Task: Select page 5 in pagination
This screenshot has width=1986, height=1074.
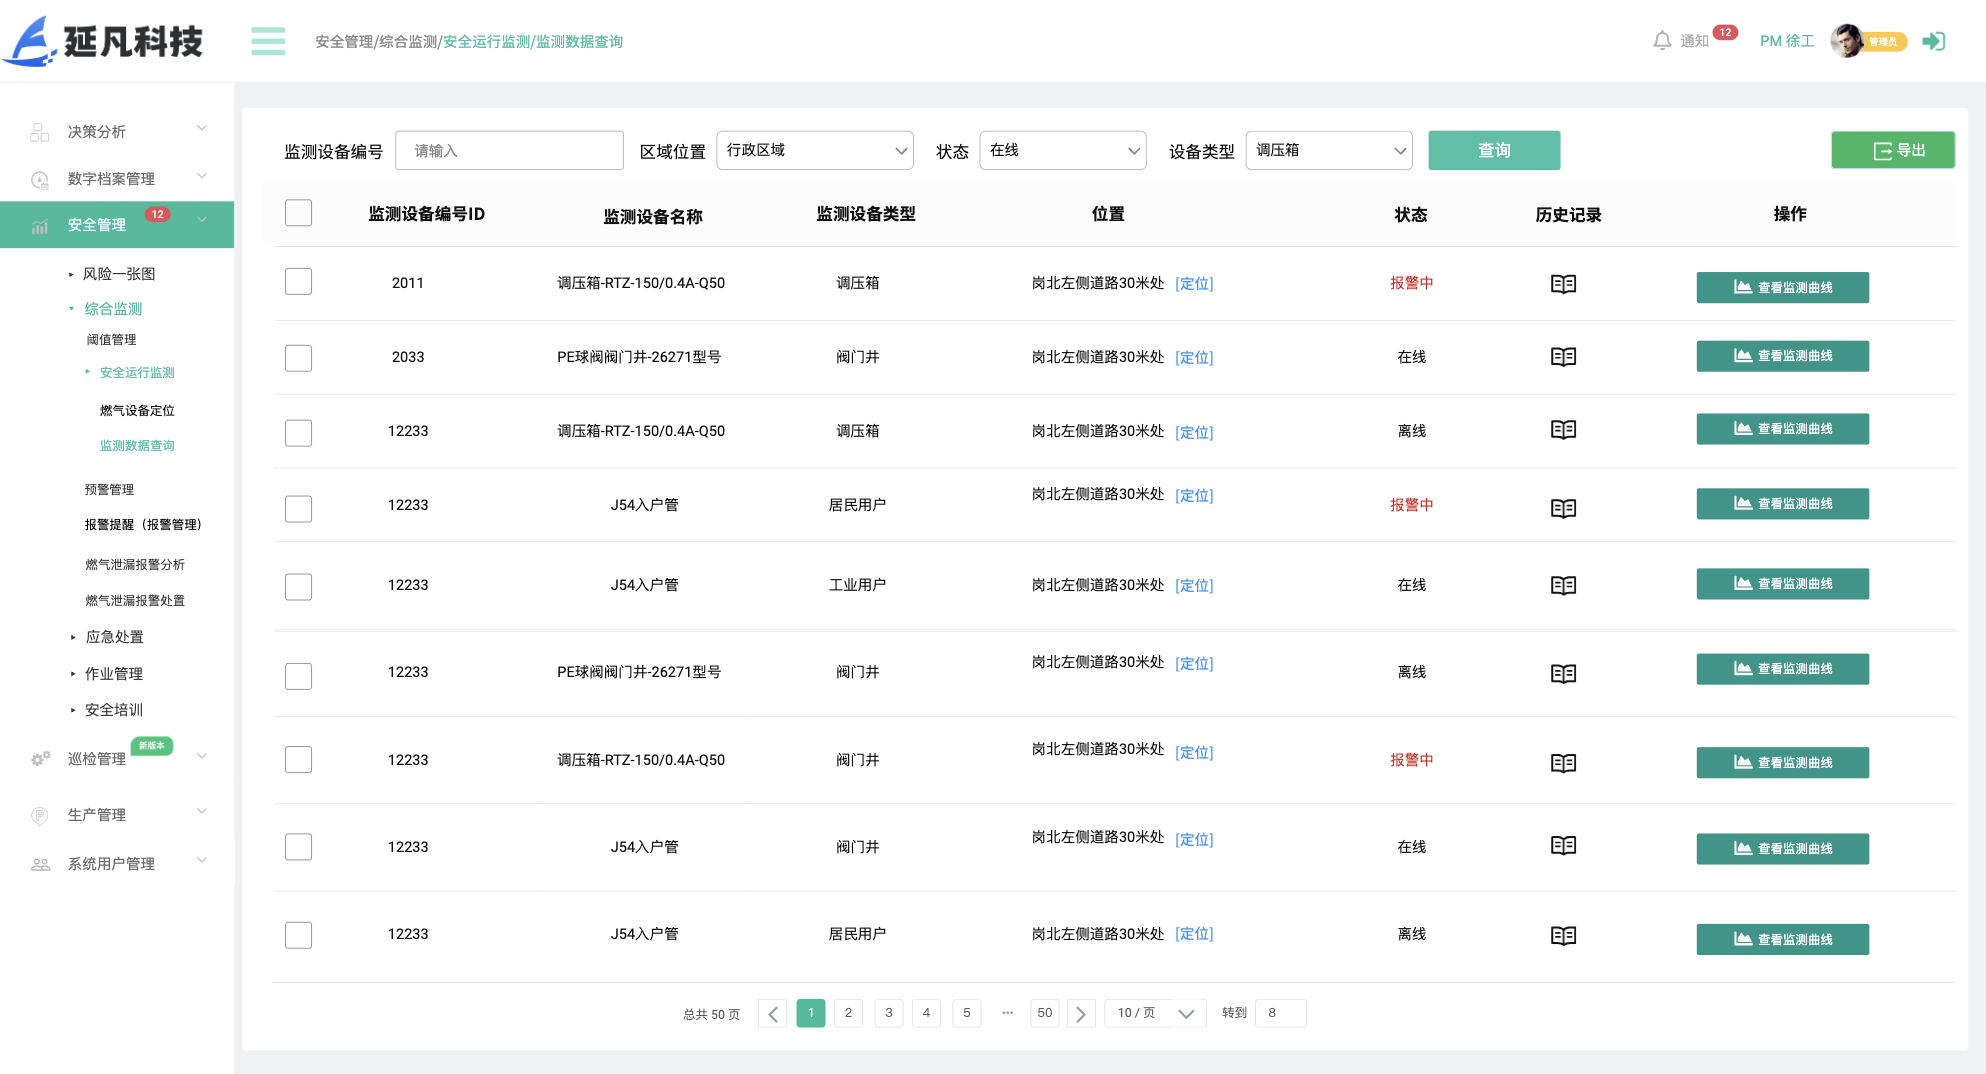Action: pyautogui.click(x=966, y=1013)
